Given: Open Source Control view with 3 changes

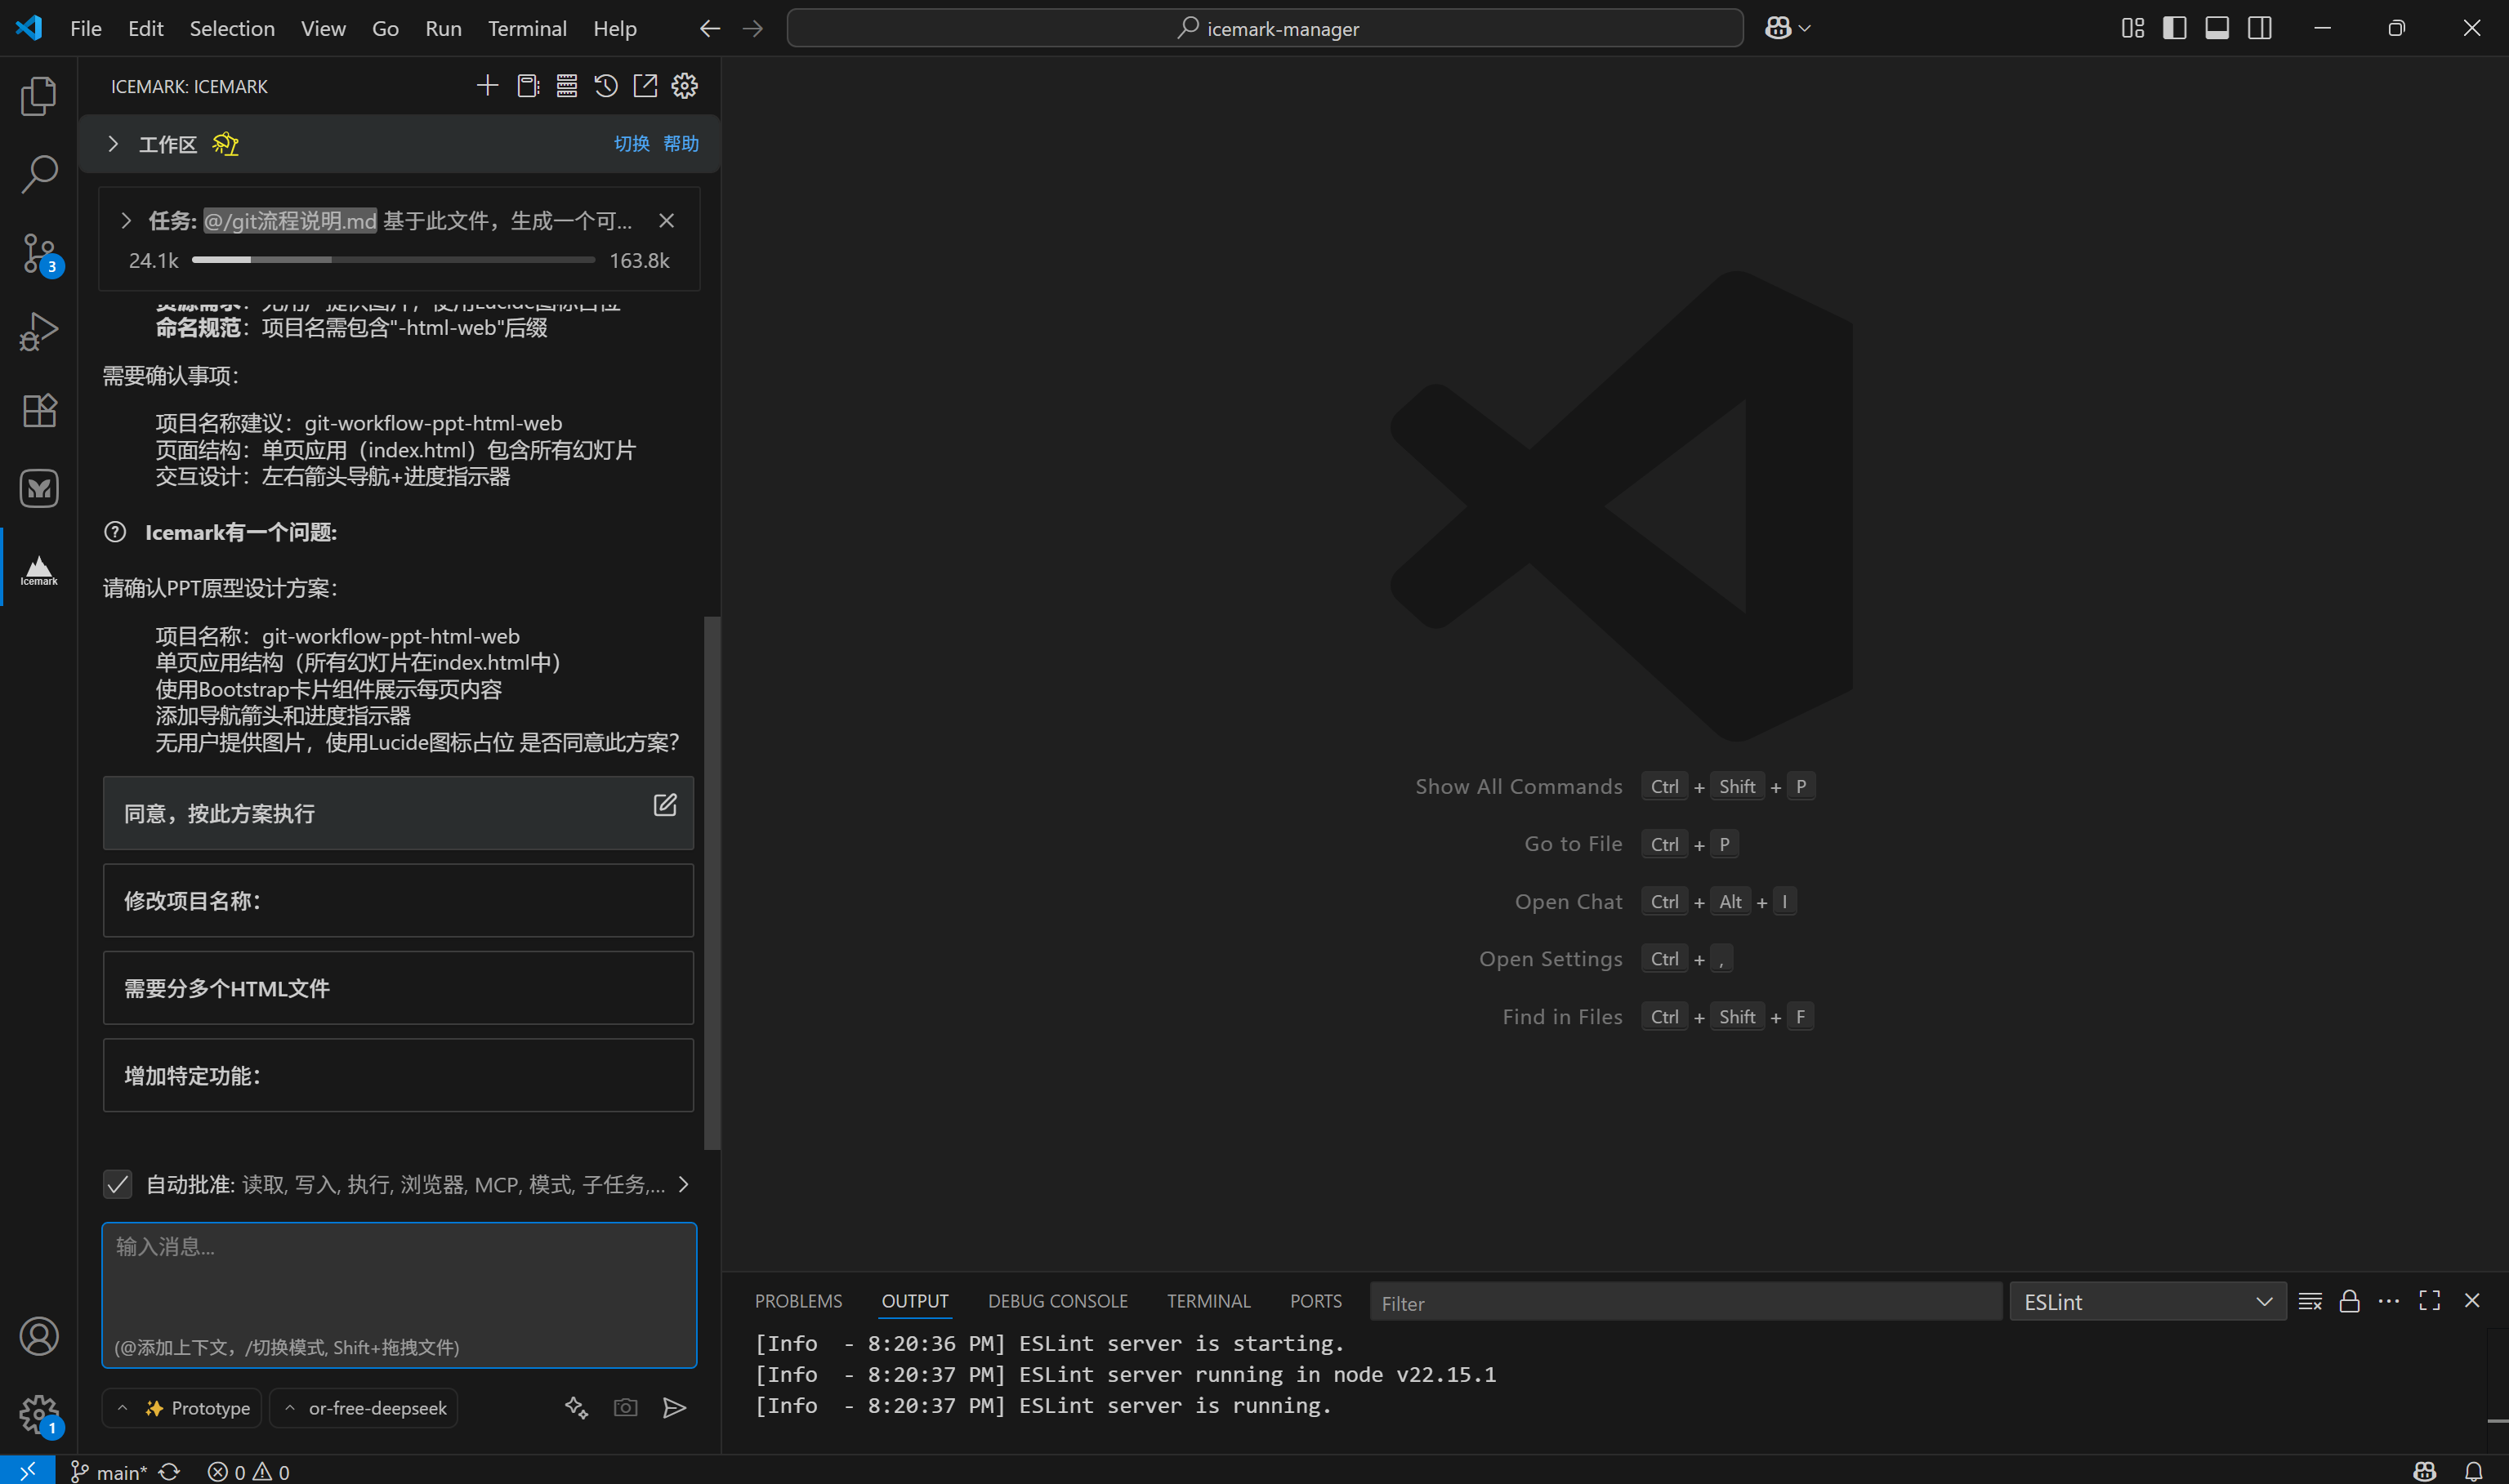Looking at the screenshot, I should pyautogui.click(x=39, y=253).
